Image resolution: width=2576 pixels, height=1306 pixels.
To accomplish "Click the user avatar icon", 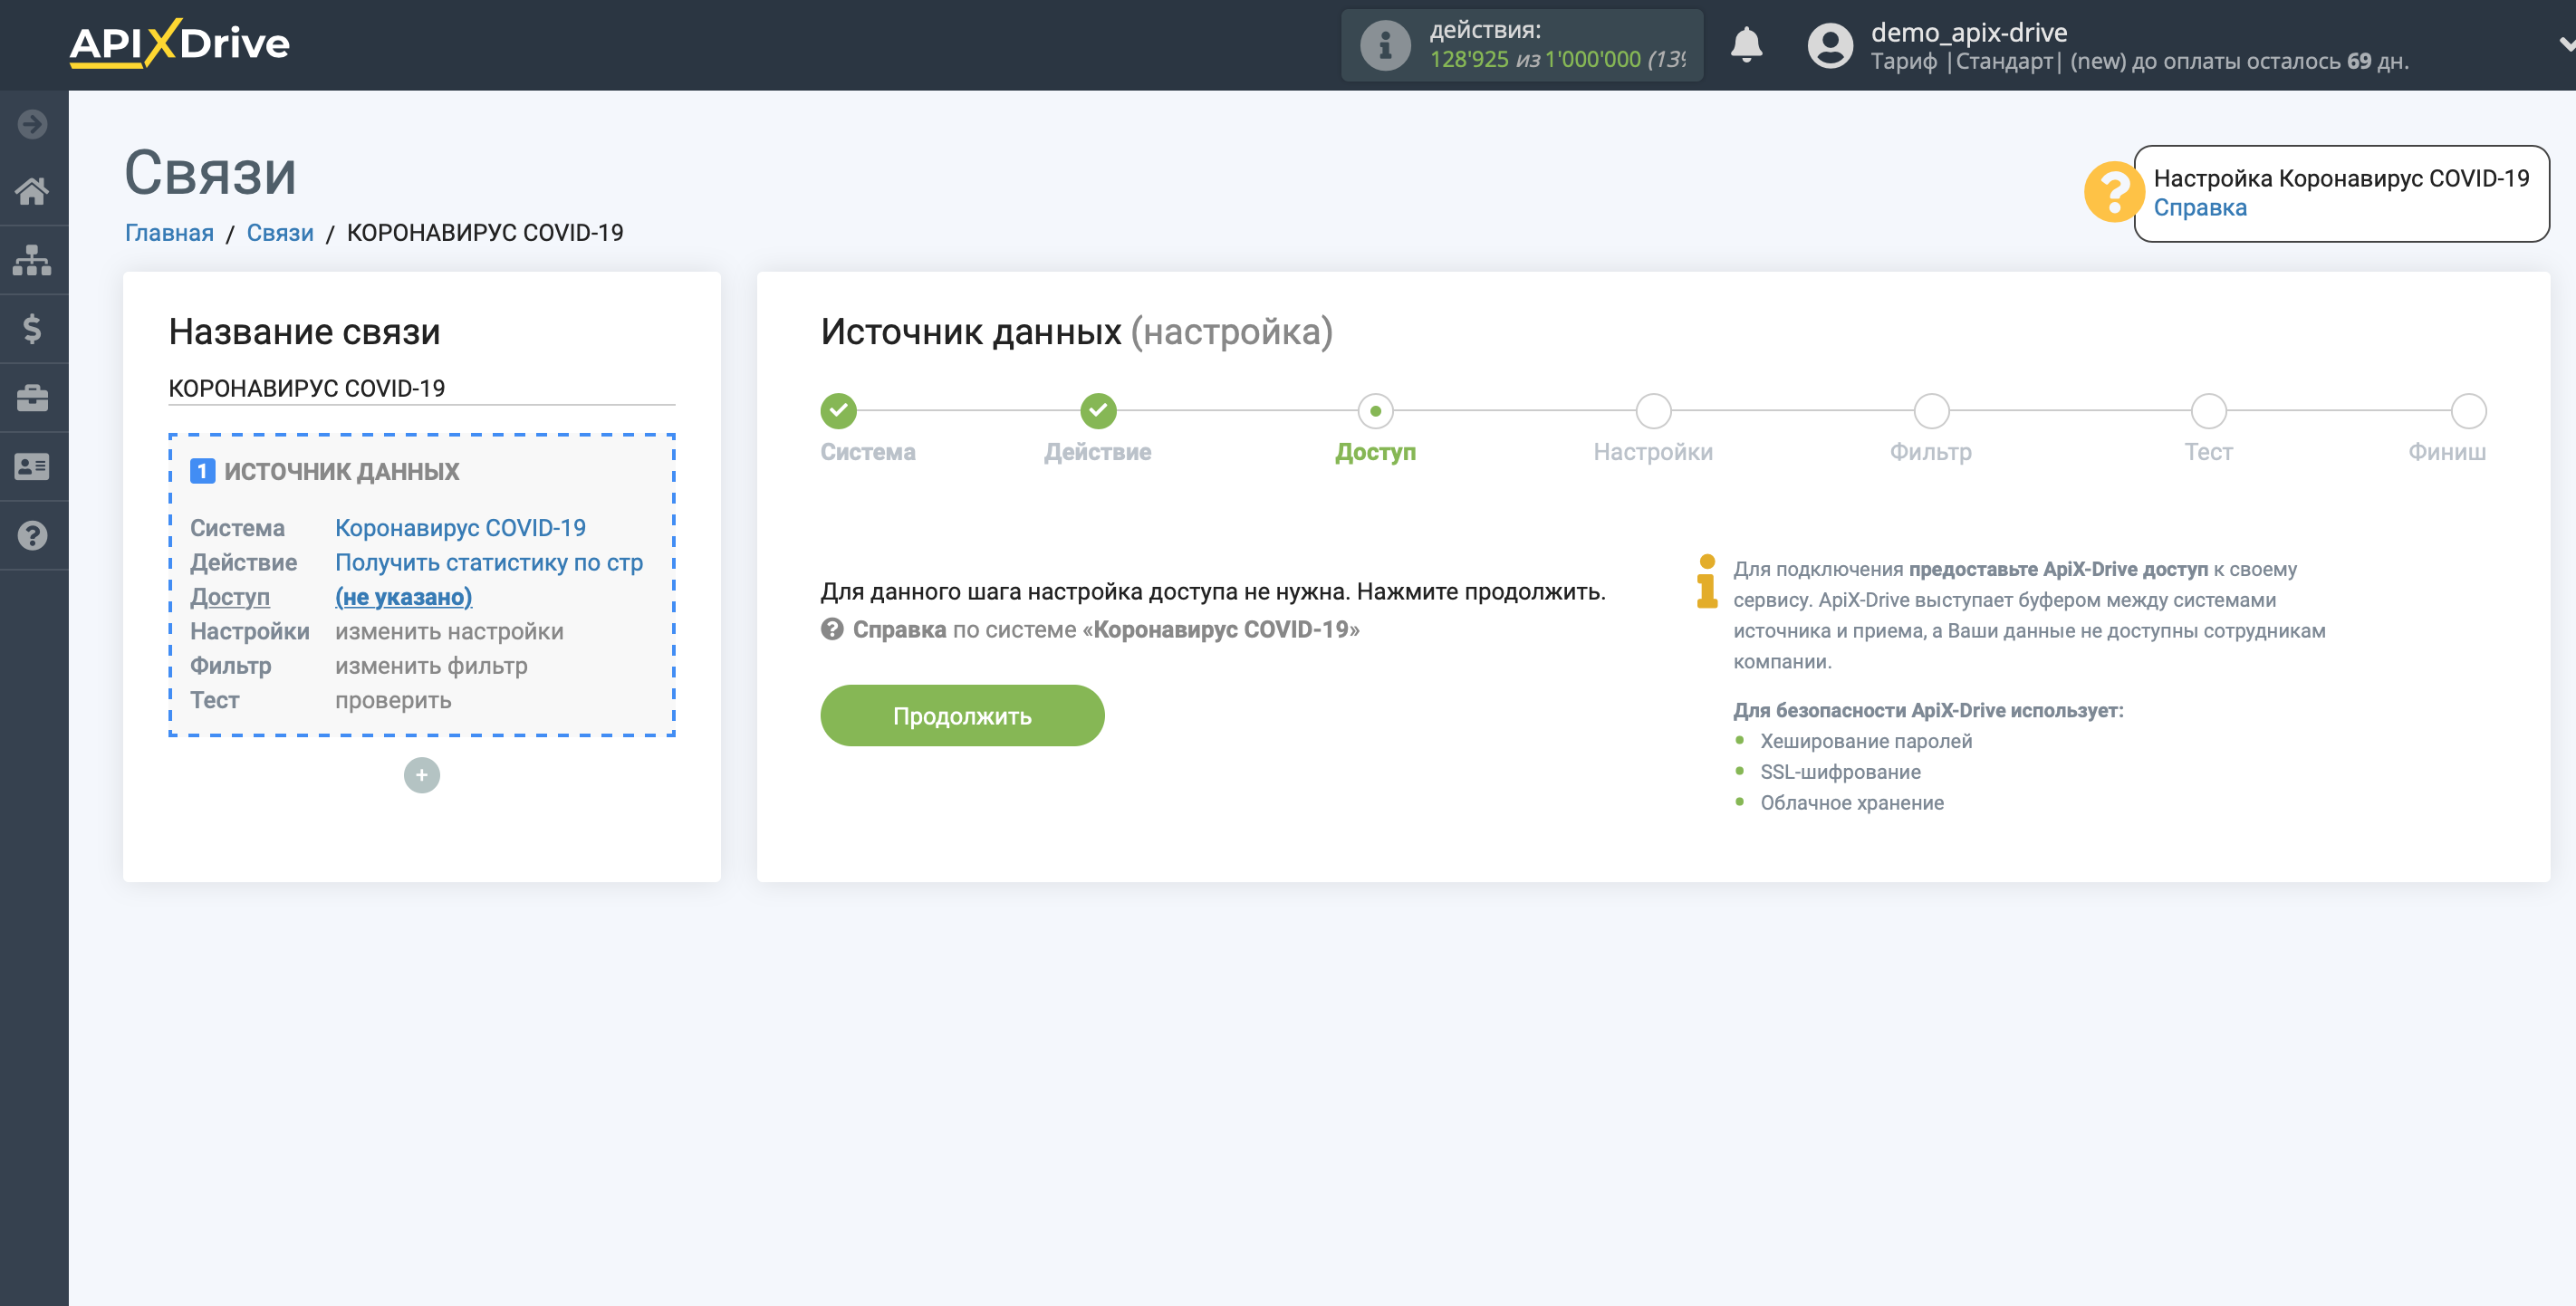I will (x=1830, y=46).
